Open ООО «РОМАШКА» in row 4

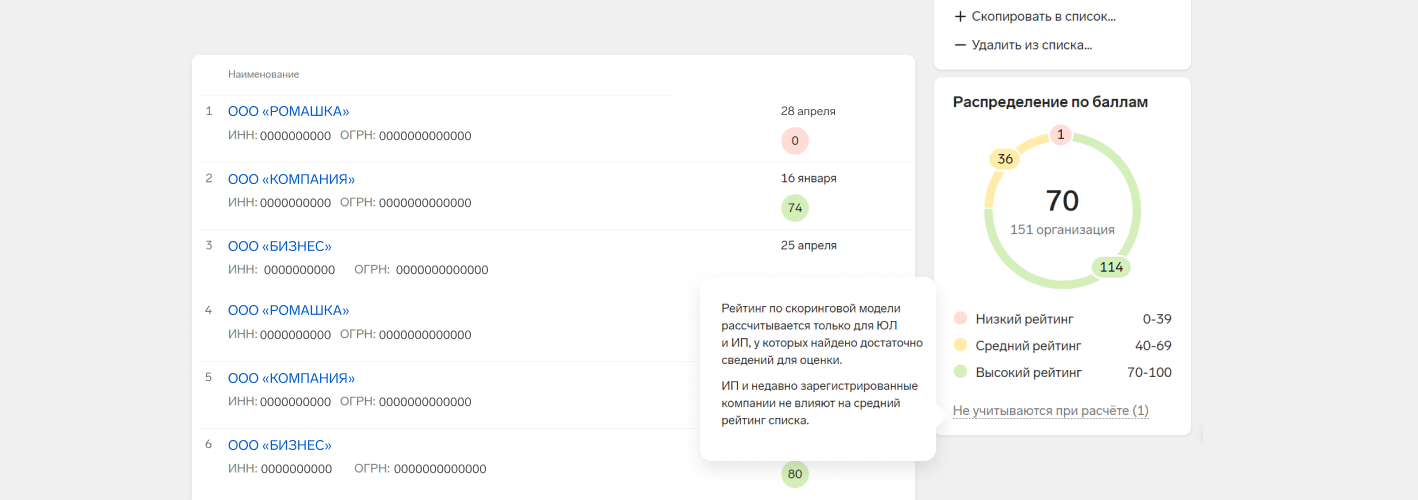[289, 310]
